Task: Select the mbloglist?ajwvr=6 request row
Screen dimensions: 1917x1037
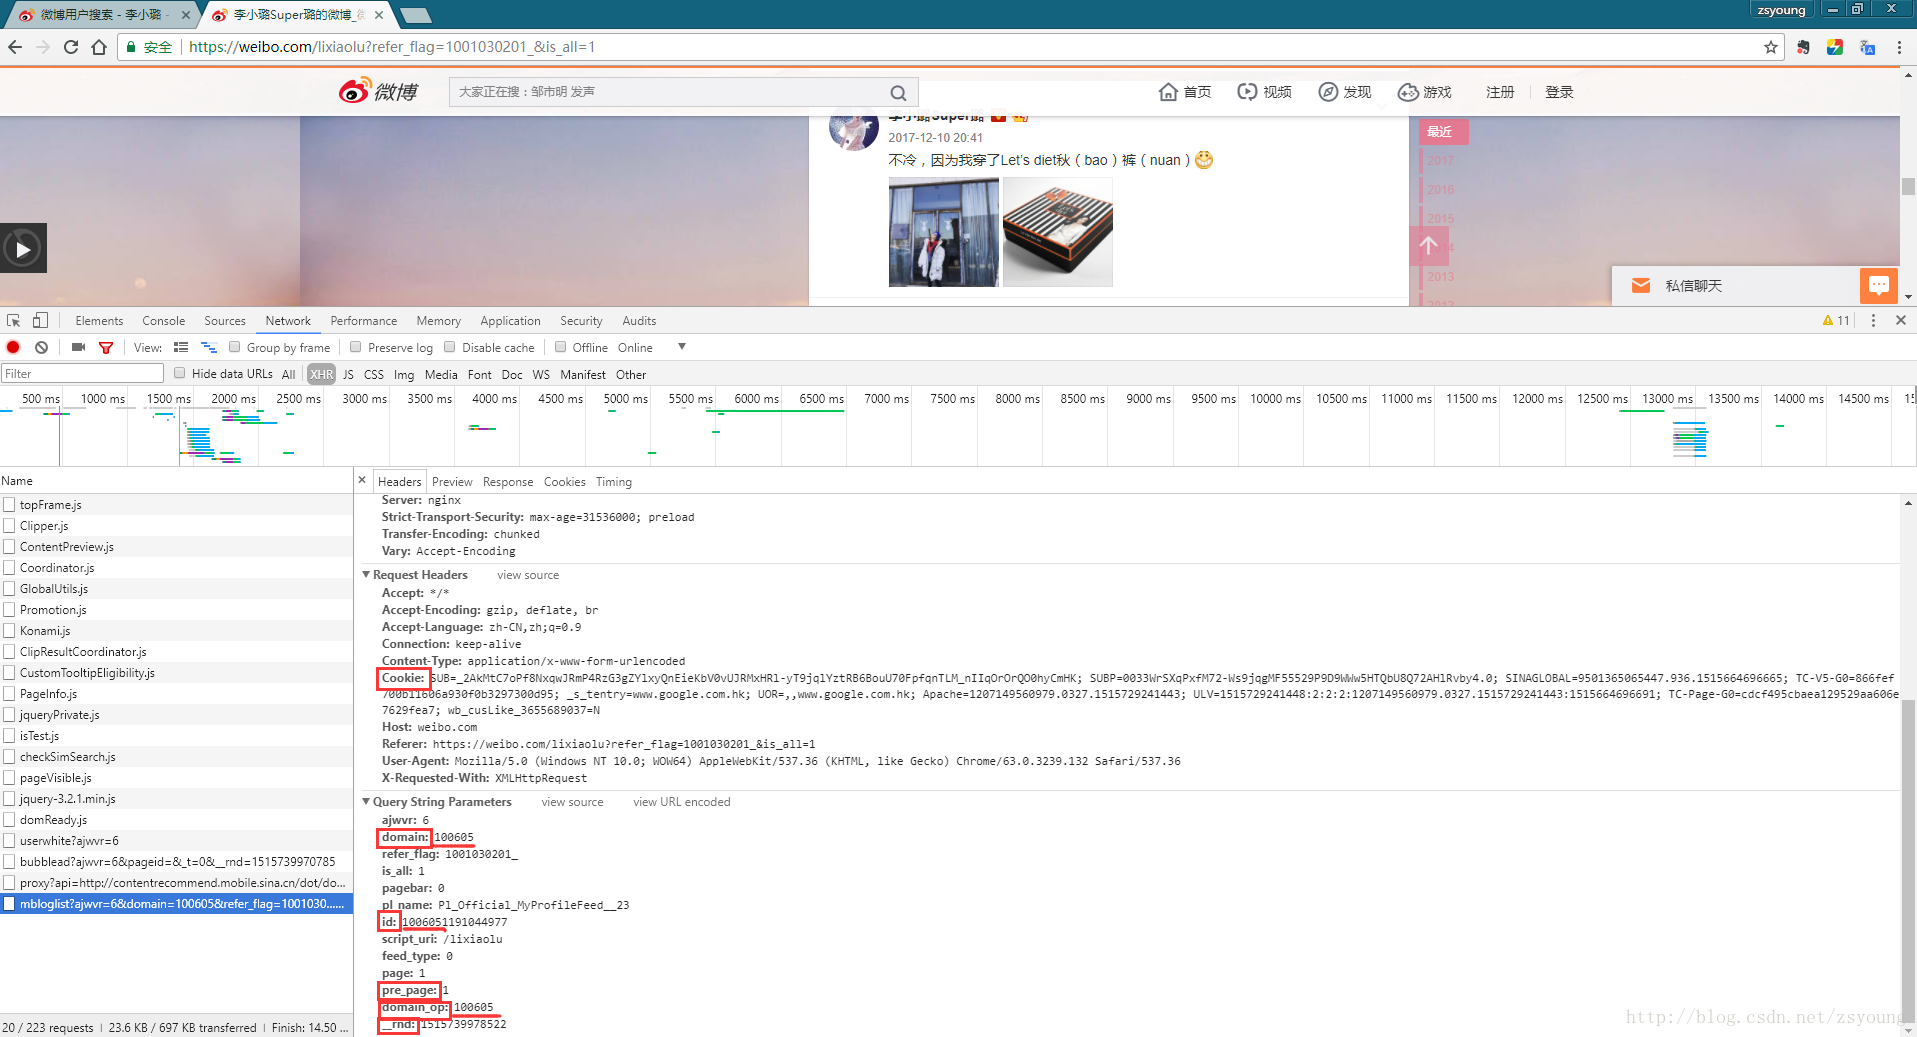Action: [x=175, y=904]
